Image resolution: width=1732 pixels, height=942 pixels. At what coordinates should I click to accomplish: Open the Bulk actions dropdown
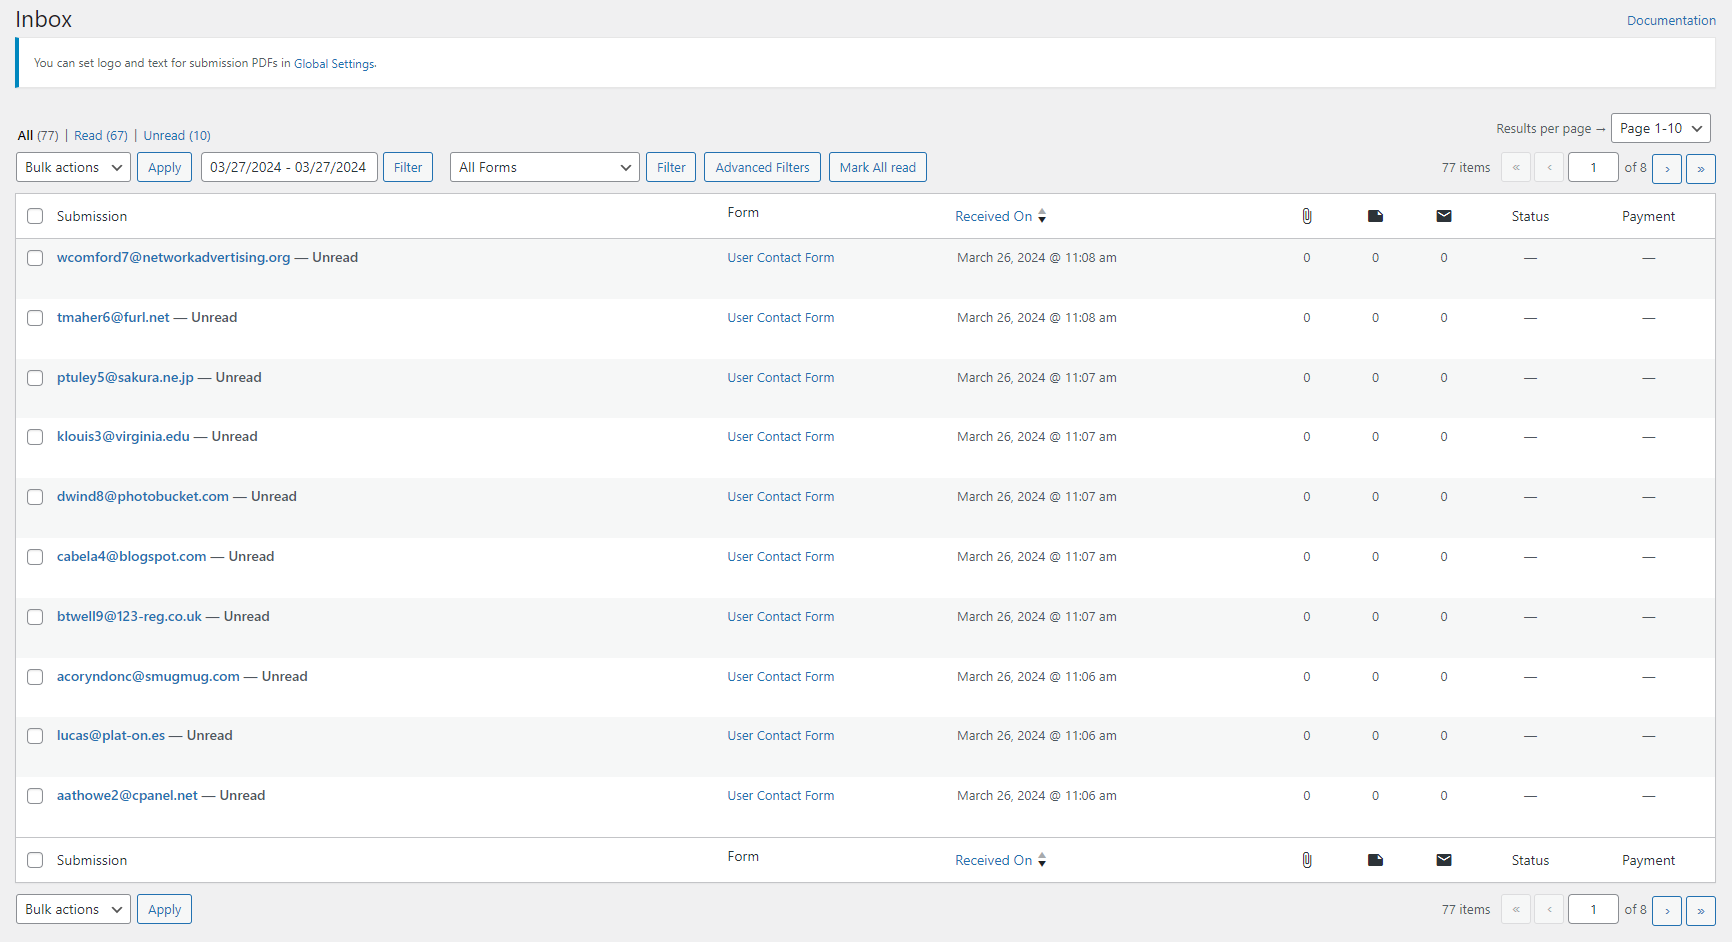(72, 167)
